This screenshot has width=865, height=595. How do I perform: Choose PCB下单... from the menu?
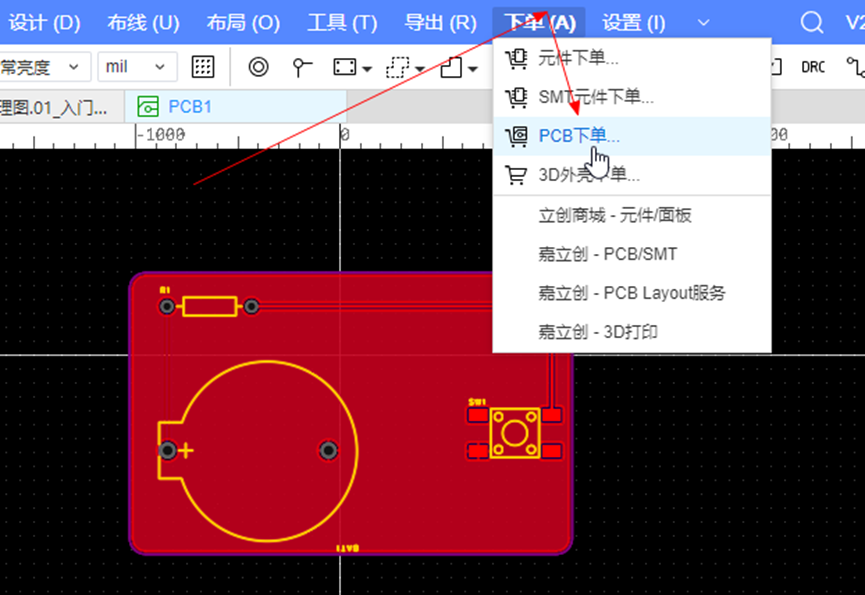632,136
